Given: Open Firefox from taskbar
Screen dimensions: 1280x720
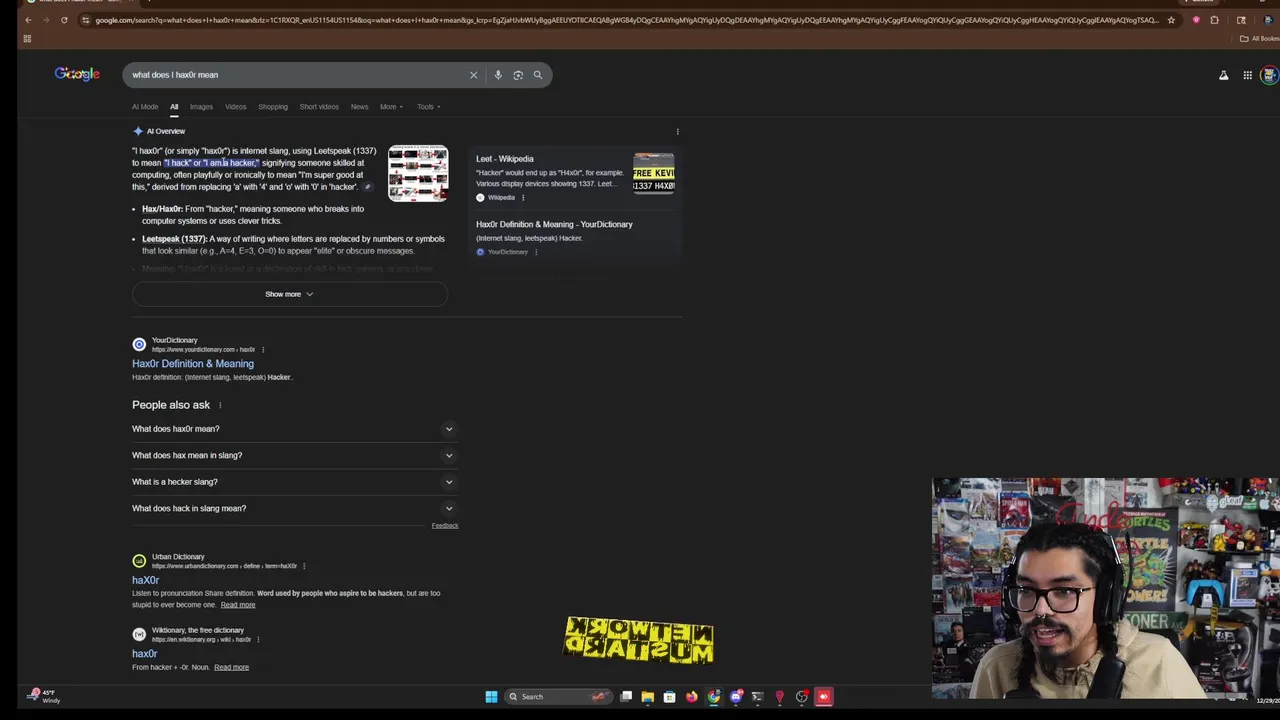Looking at the screenshot, I should tap(691, 697).
